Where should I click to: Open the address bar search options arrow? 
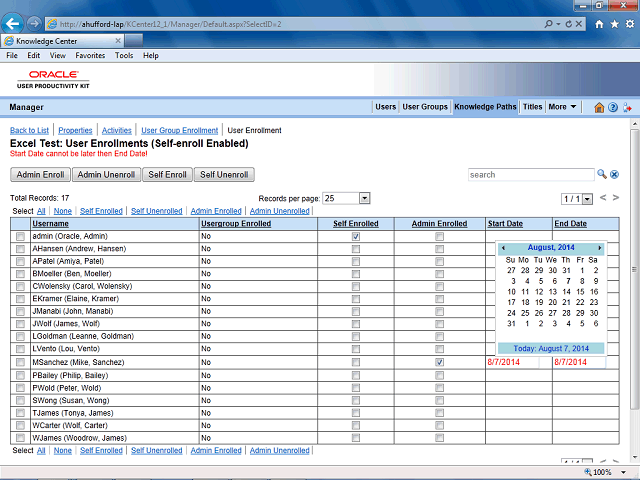558,24
